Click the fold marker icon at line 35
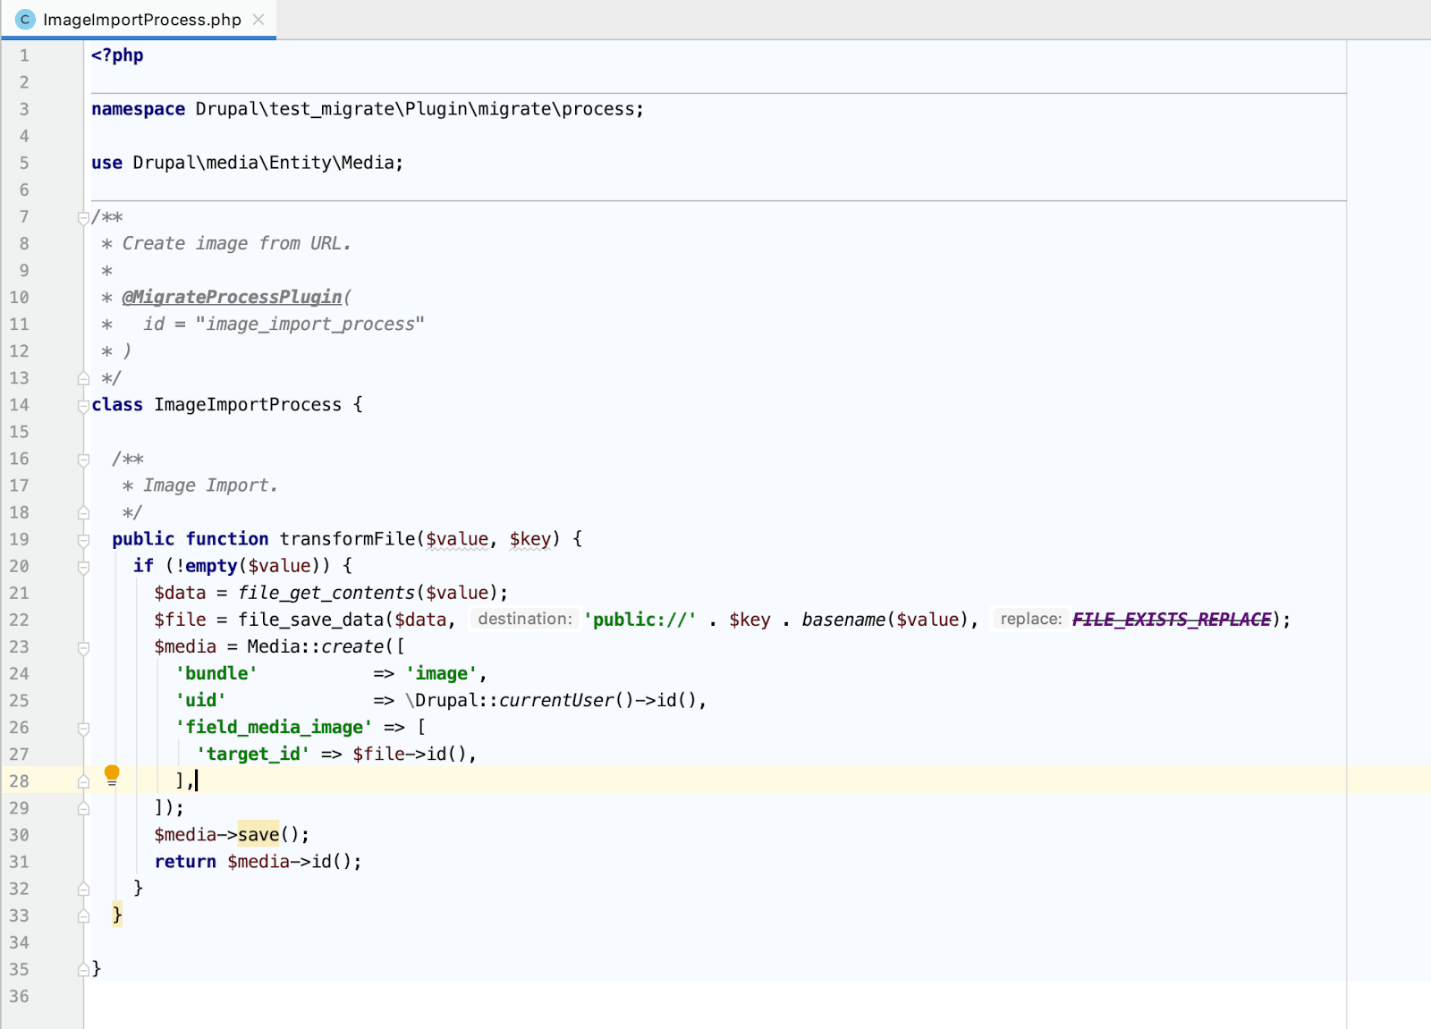 pyautogui.click(x=83, y=968)
